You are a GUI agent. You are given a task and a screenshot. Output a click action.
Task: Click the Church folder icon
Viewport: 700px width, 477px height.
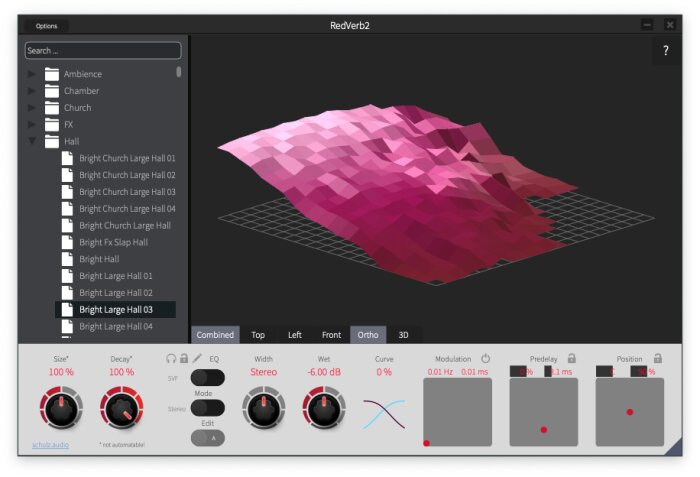[x=52, y=108]
